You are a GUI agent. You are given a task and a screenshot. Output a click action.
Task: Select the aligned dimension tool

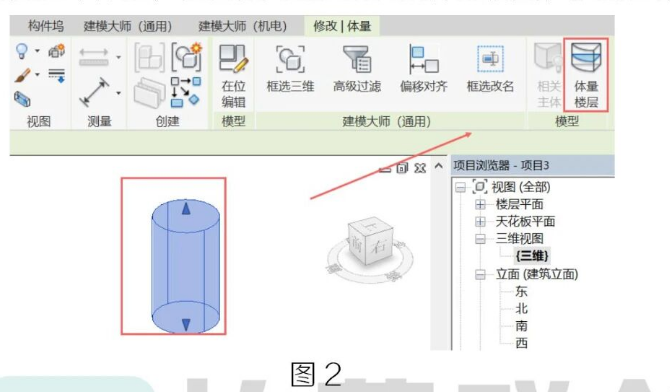tap(94, 57)
